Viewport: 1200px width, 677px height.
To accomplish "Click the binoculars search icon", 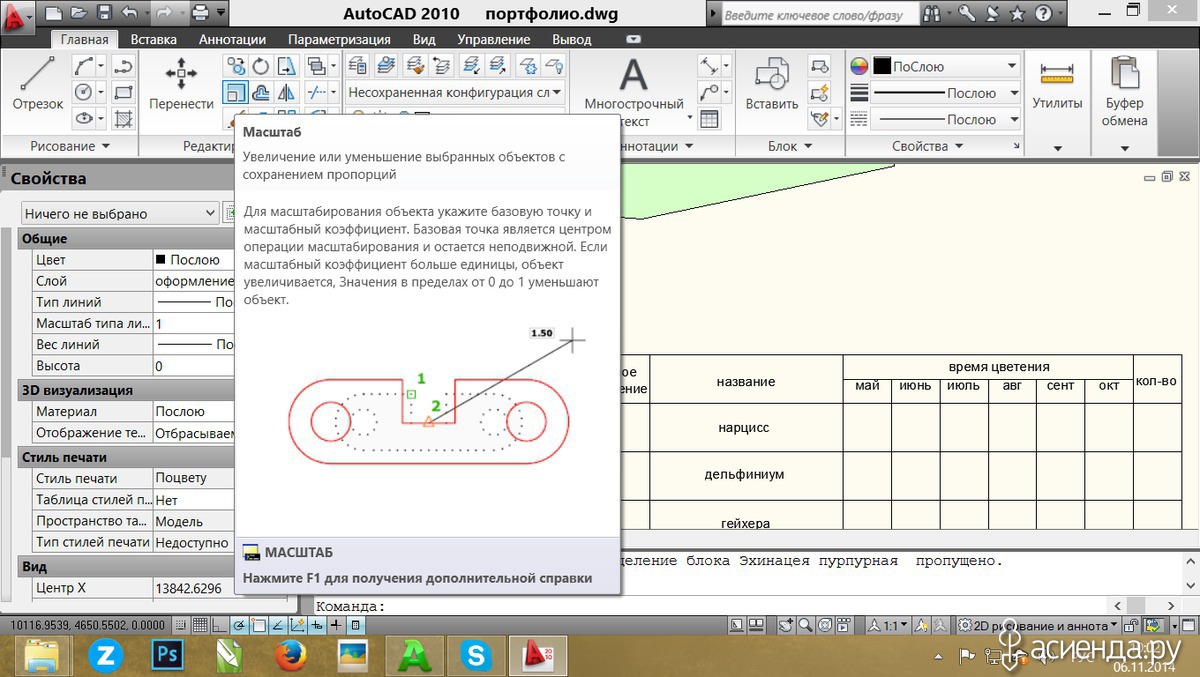I will [x=932, y=14].
